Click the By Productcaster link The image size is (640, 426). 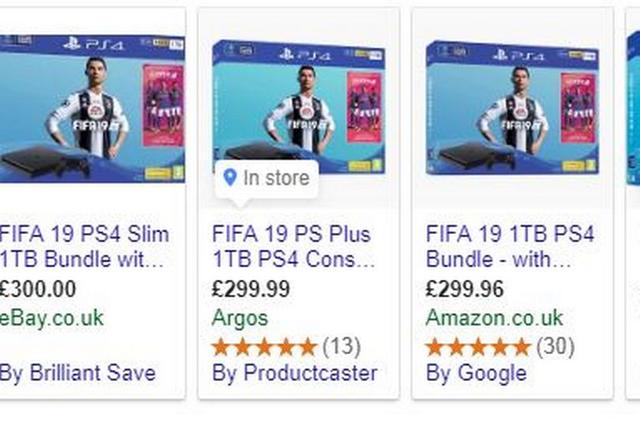(x=295, y=373)
